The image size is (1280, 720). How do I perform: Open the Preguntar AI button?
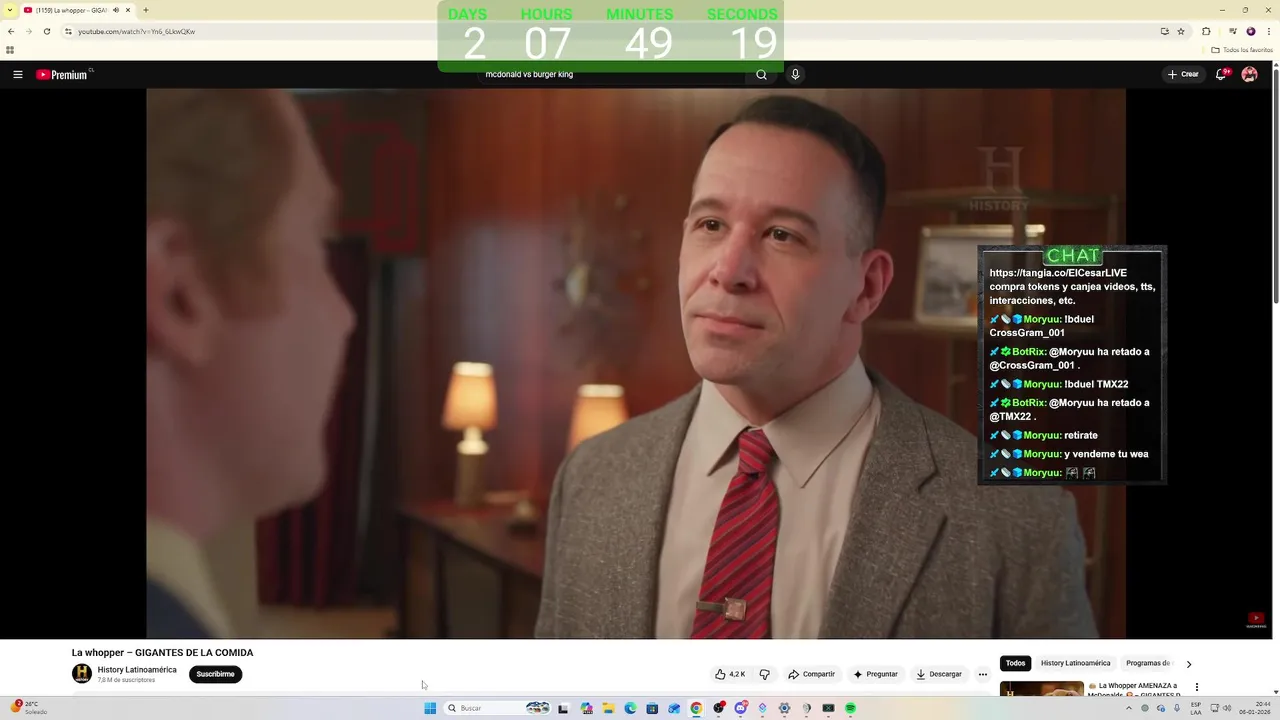(875, 674)
